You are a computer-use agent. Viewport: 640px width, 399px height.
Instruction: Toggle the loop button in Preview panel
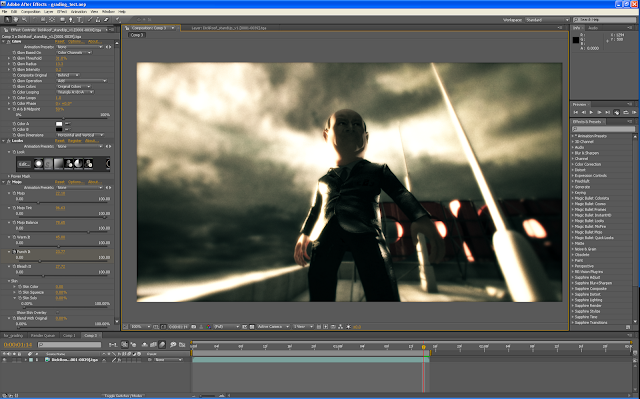click(x=626, y=112)
